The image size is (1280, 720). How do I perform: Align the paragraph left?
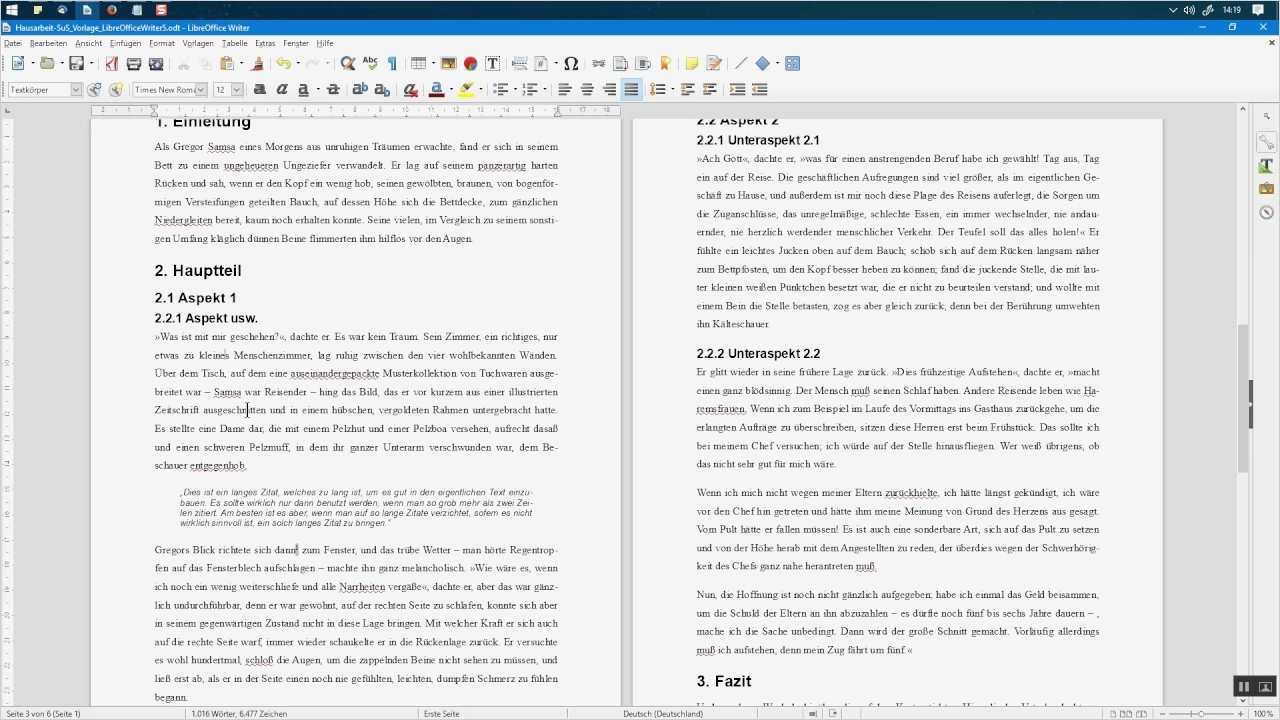pyautogui.click(x=565, y=90)
